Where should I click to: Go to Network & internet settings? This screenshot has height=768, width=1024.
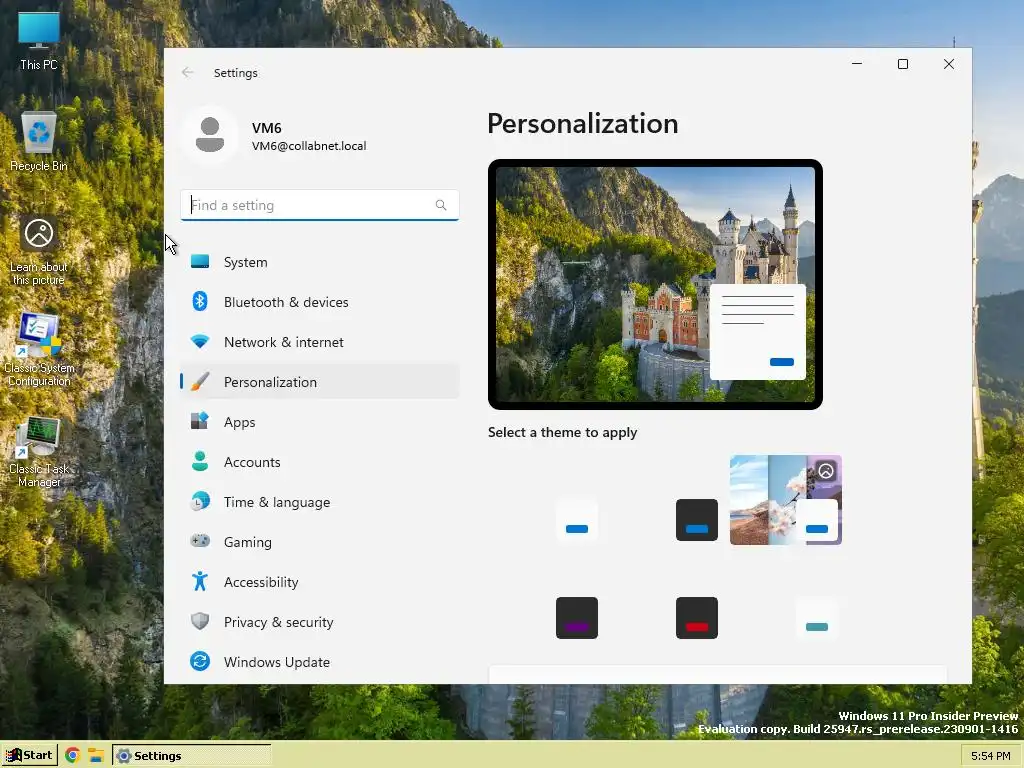[x=319, y=342]
